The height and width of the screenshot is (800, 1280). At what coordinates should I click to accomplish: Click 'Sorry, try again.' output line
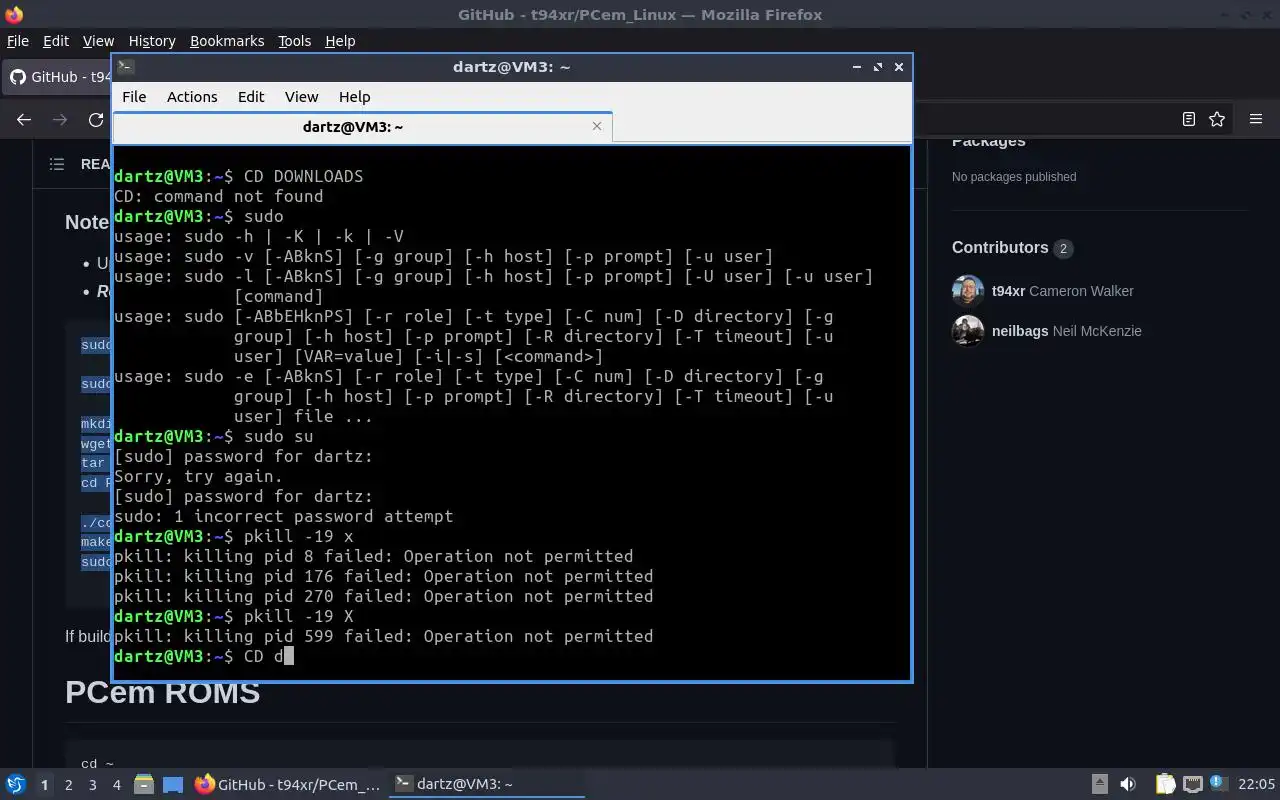pyautogui.click(x=199, y=476)
